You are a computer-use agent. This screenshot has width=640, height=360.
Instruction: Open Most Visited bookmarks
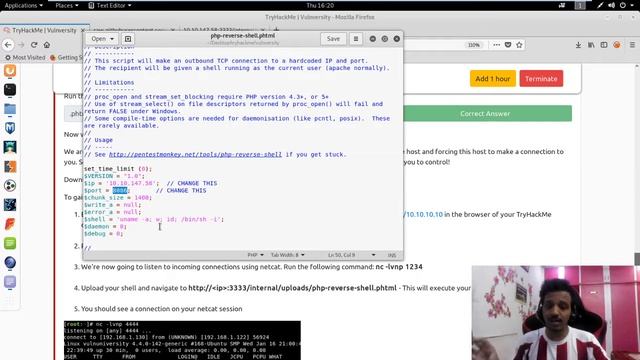click(25, 58)
